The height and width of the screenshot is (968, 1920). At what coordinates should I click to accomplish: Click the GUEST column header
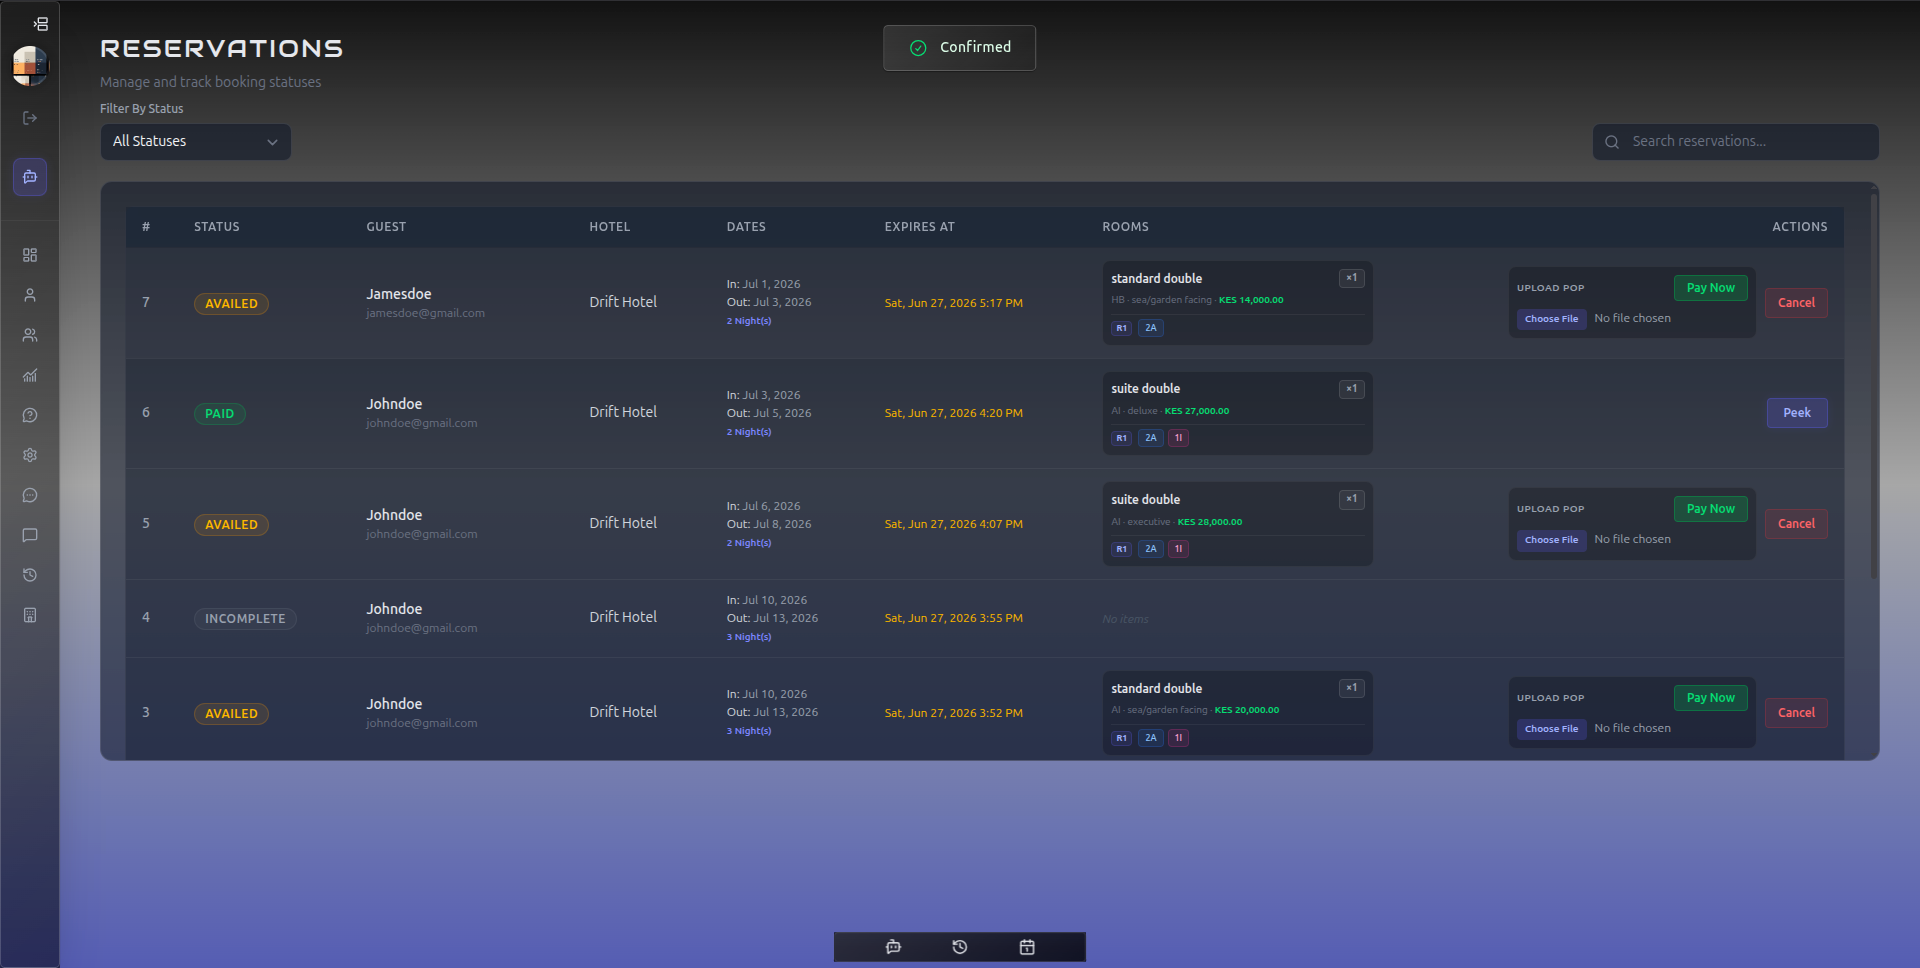(386, 227)
